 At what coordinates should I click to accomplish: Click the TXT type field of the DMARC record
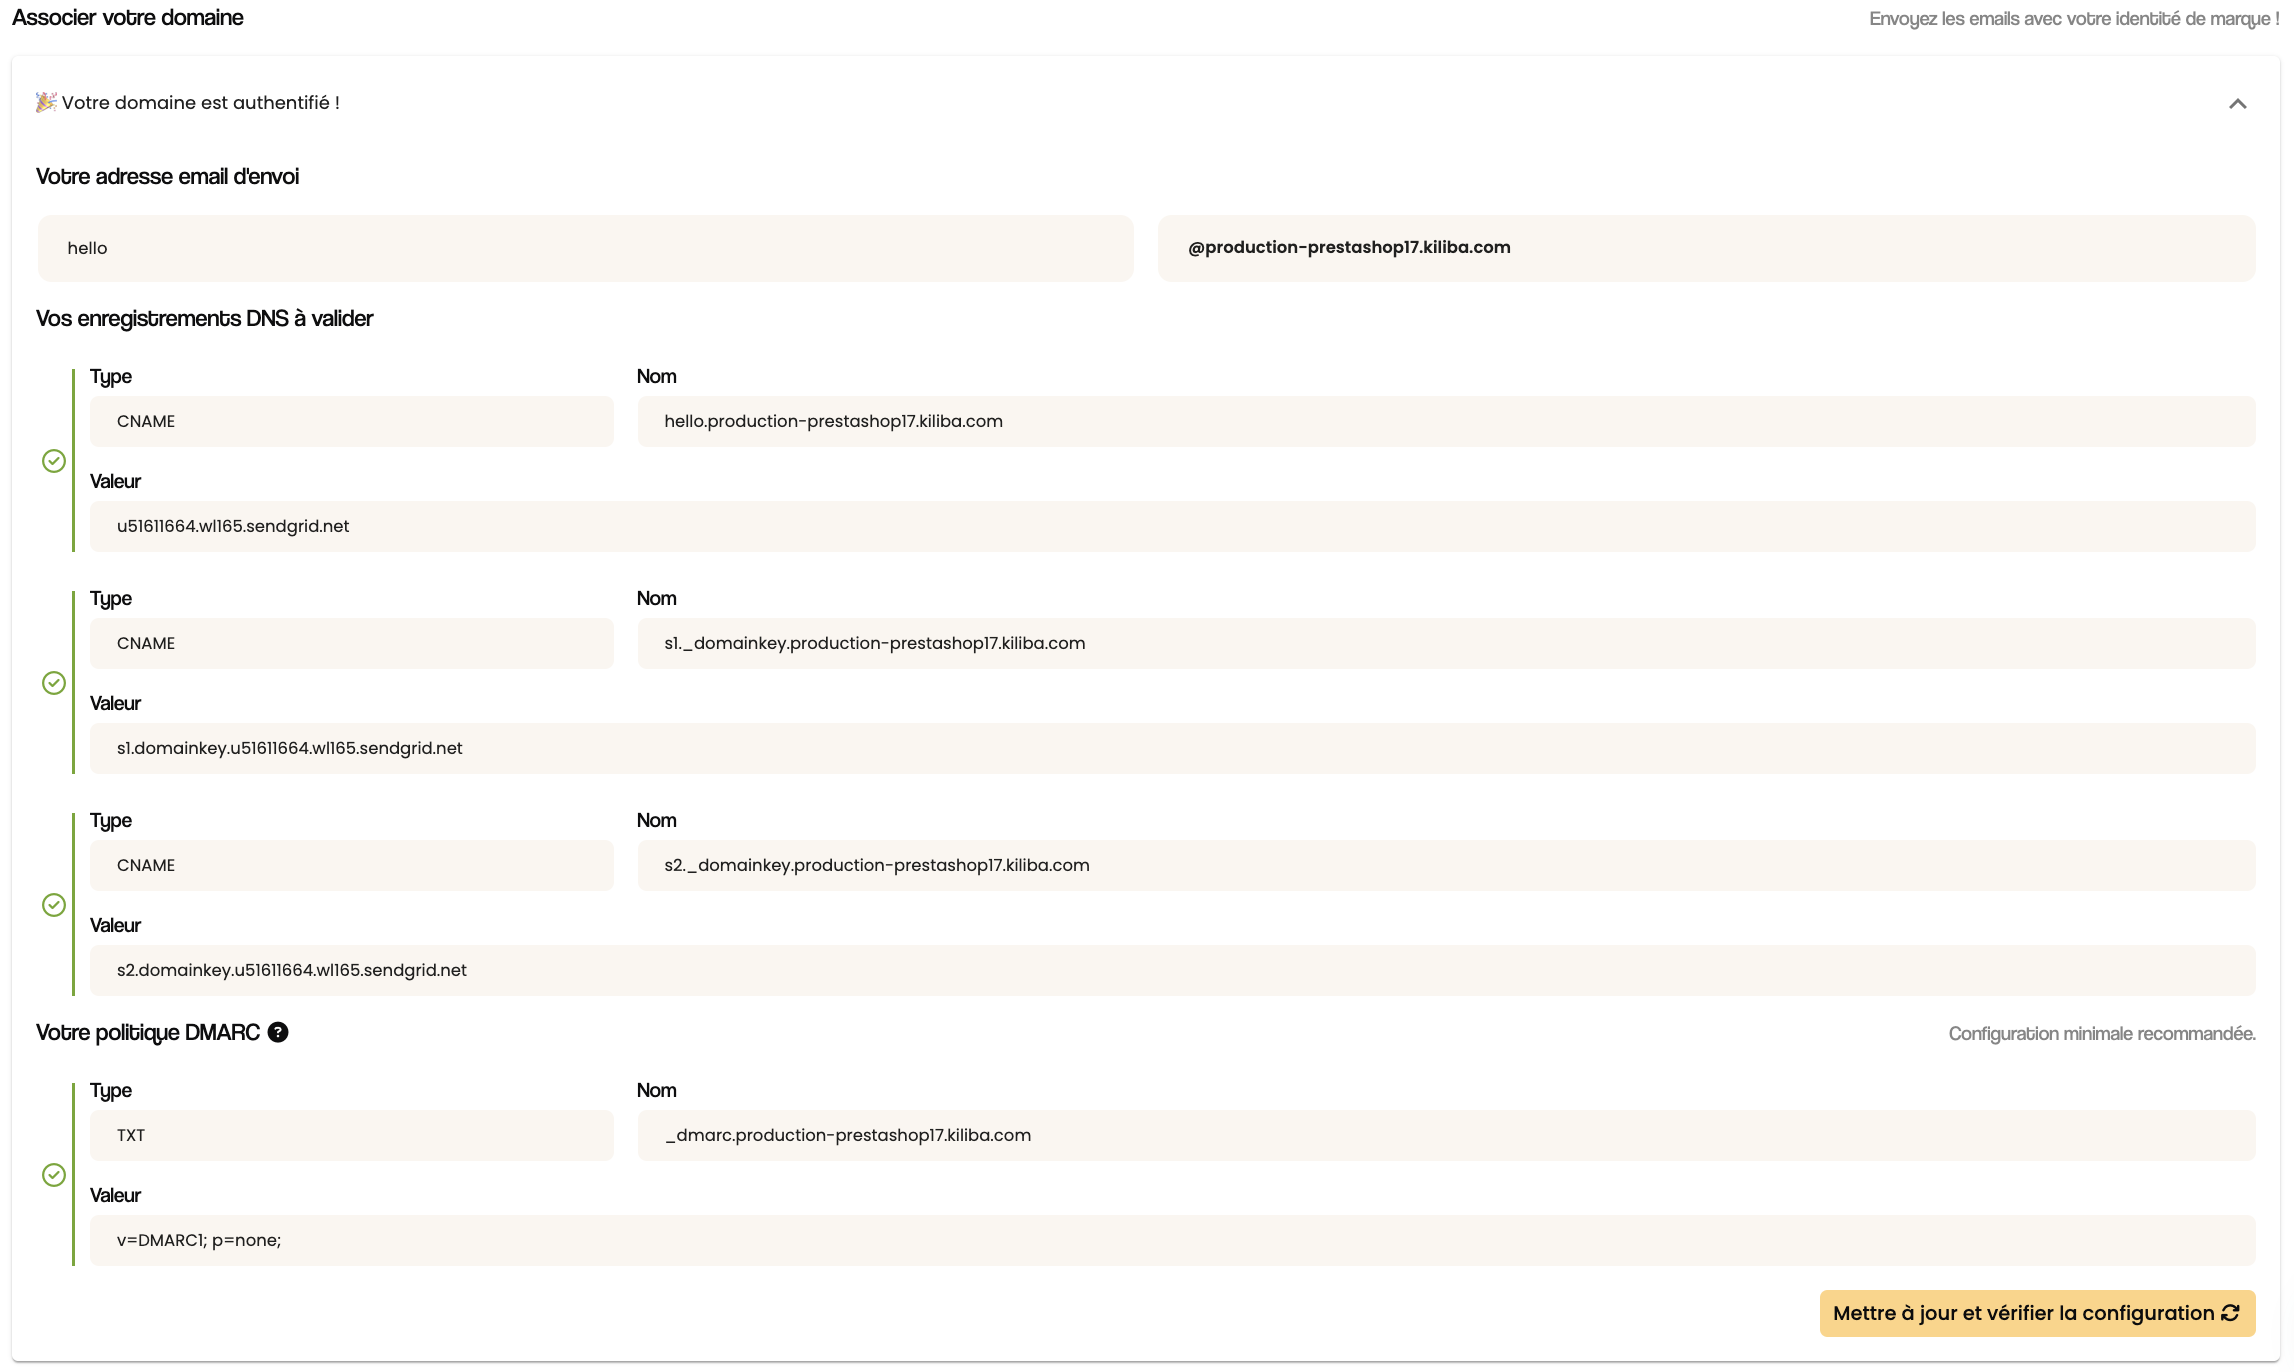(x=352, y=1135)
